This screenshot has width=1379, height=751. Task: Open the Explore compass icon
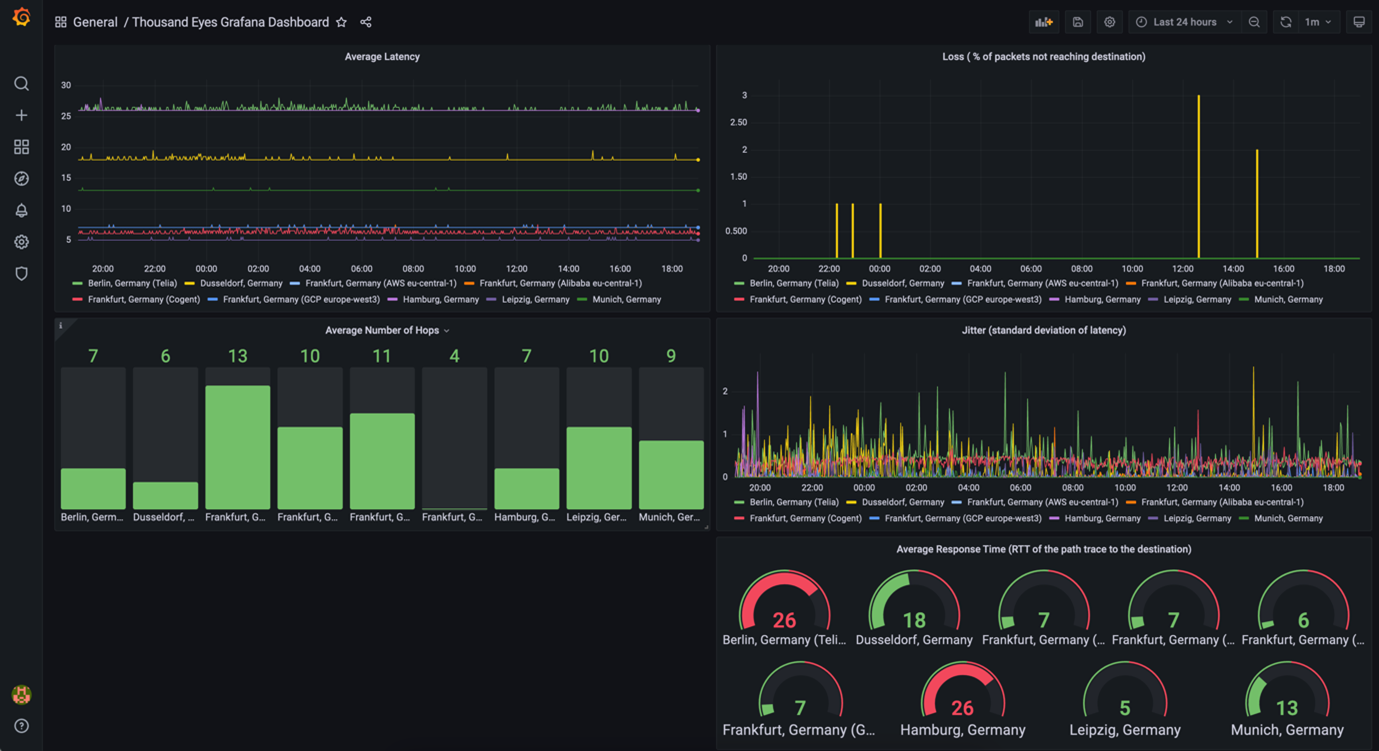point(21,179)
